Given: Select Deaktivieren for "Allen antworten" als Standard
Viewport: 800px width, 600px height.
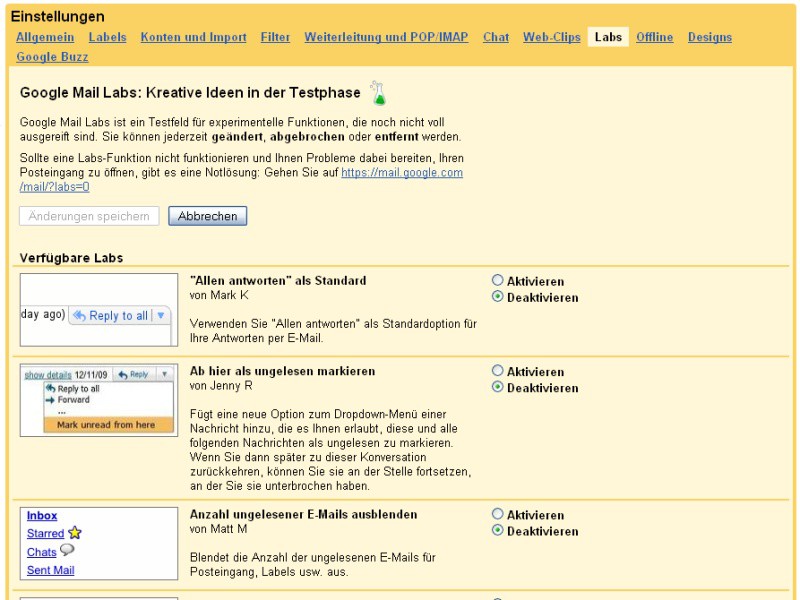Looking at the screenshot, I should click(x=497, y=296).
